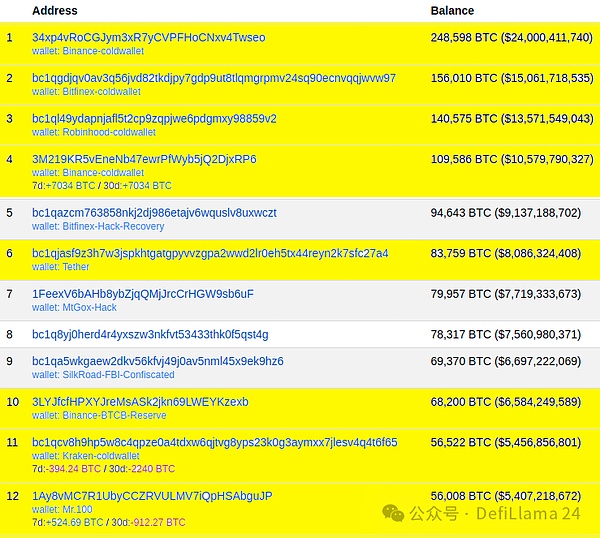Click the WeChat logo icon in the watermark

pos(392,513)
